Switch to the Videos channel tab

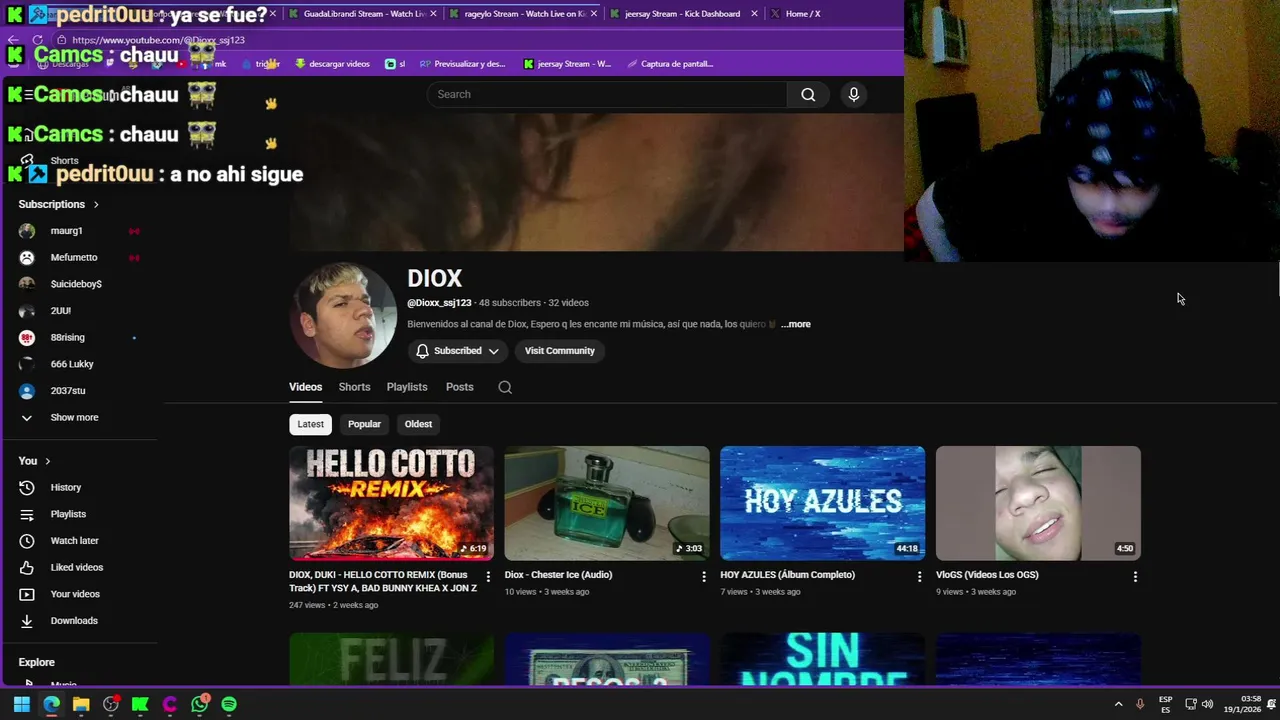click(305, 387)
